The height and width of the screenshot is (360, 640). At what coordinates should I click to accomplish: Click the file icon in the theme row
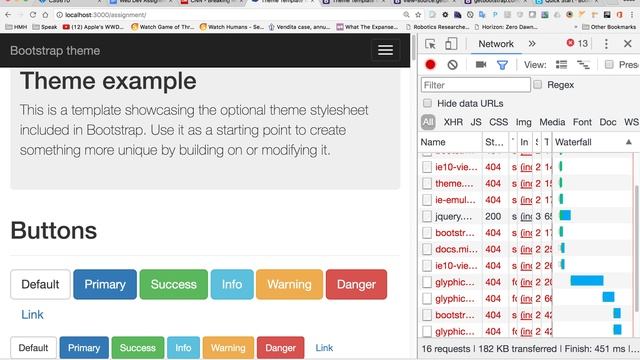click(427, 183)
